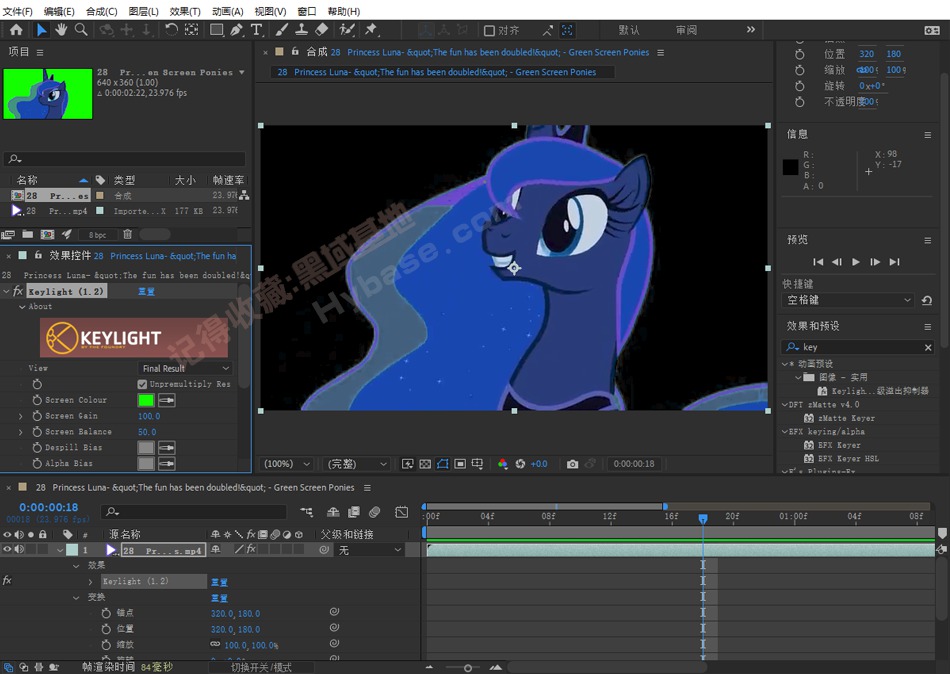Select the Puppet Pin tool
Image resolution: width=950 pixels, height=674 pixels.
371,29
